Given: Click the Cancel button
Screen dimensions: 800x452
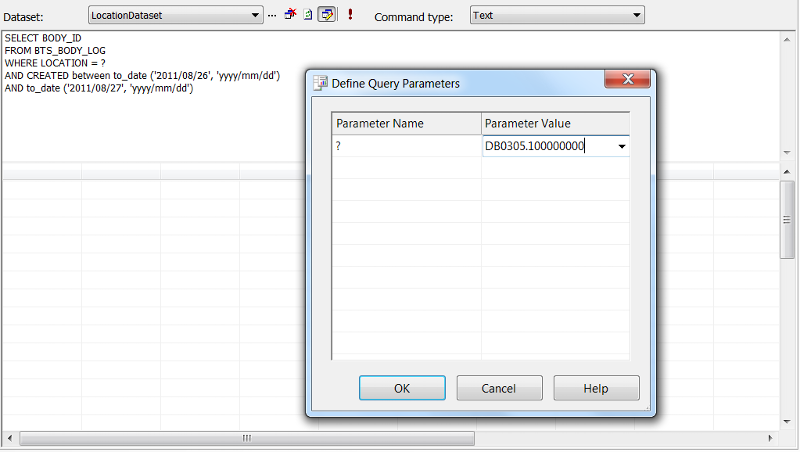Looking at the screenshot, I should click(x=499, y=388).
